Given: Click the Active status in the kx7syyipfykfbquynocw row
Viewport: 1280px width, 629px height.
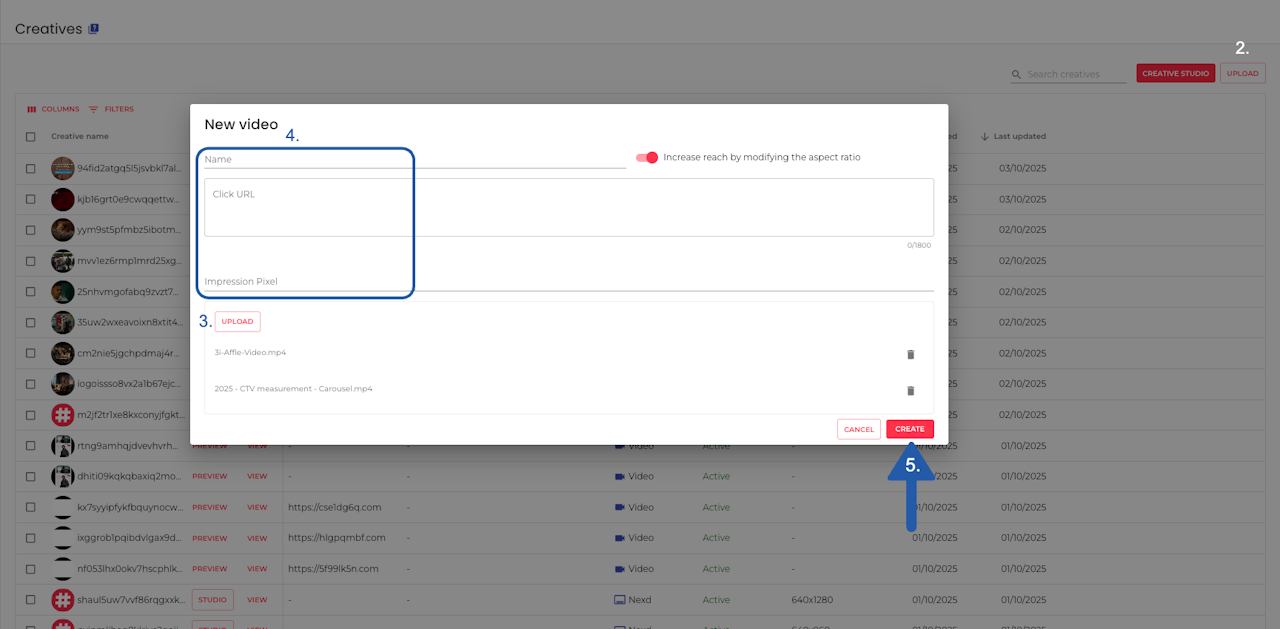Looking at the screenshot, I should [716, 507].
